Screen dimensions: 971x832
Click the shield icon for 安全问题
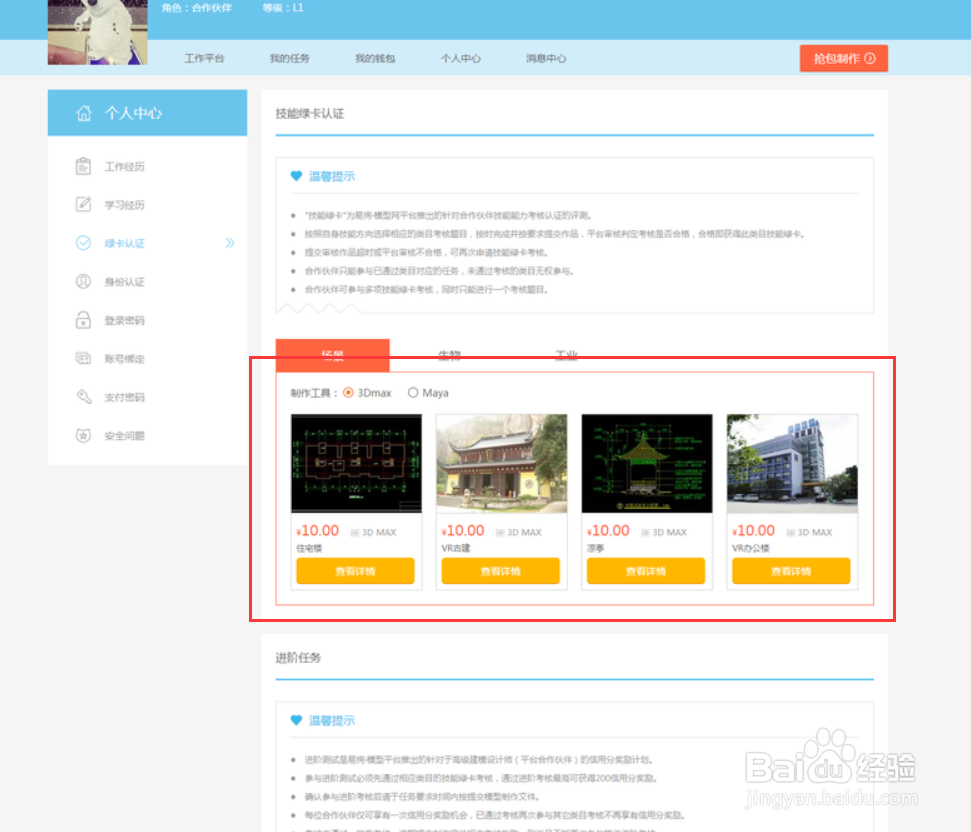click(83, 436)
